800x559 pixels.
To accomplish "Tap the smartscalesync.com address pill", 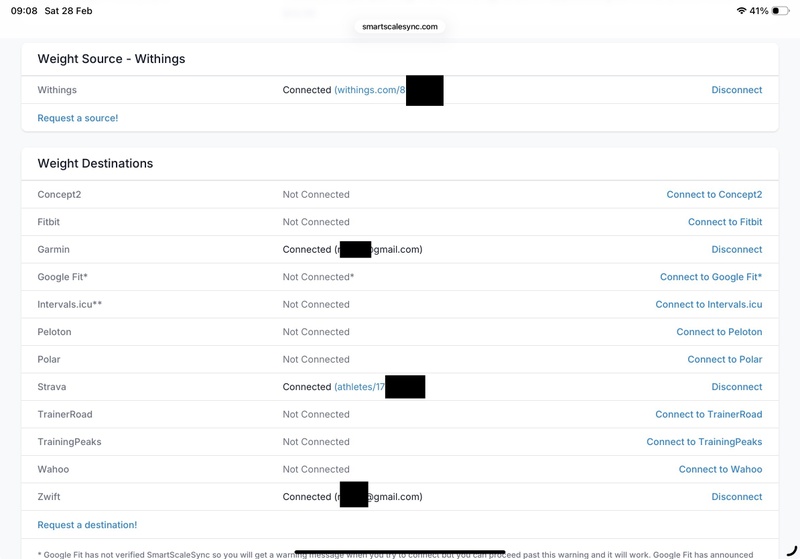I will pyautogui.click(x=399, y=27).
